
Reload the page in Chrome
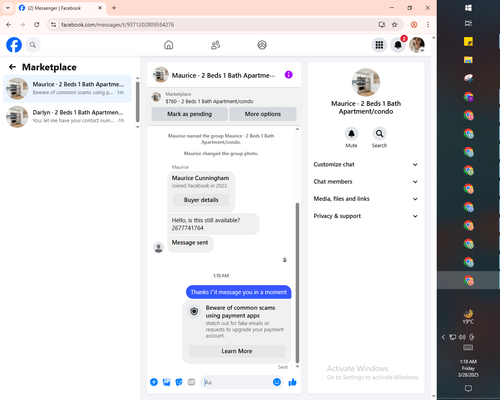(x=37, y=24)
